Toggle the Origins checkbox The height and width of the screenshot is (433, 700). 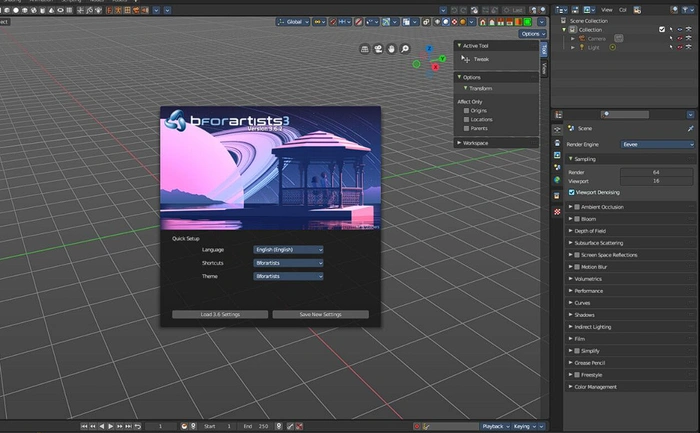466,111
